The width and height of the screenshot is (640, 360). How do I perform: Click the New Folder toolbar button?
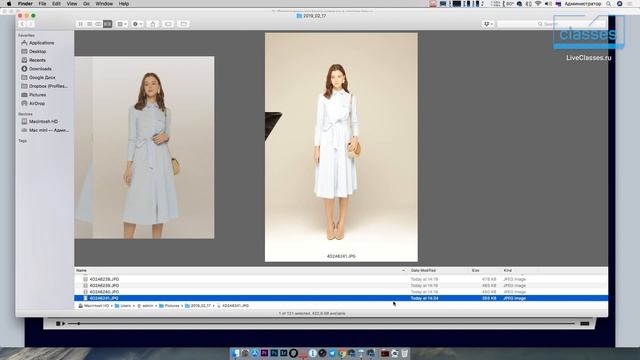click(184, 24)
